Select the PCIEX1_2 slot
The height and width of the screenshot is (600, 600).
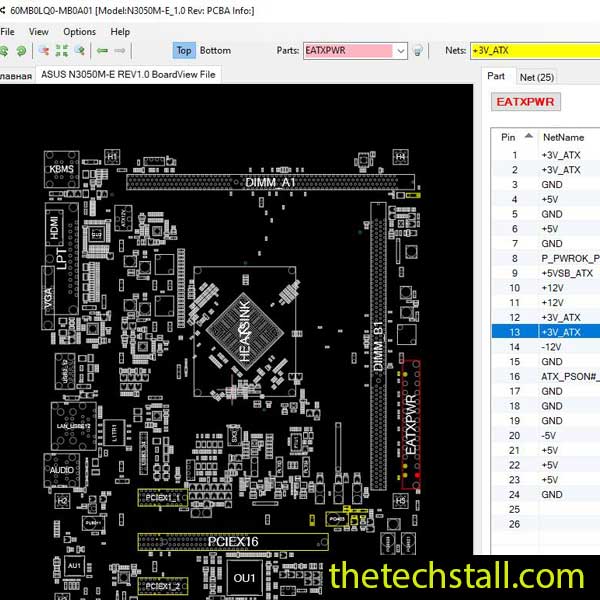[x=163, y=586]
